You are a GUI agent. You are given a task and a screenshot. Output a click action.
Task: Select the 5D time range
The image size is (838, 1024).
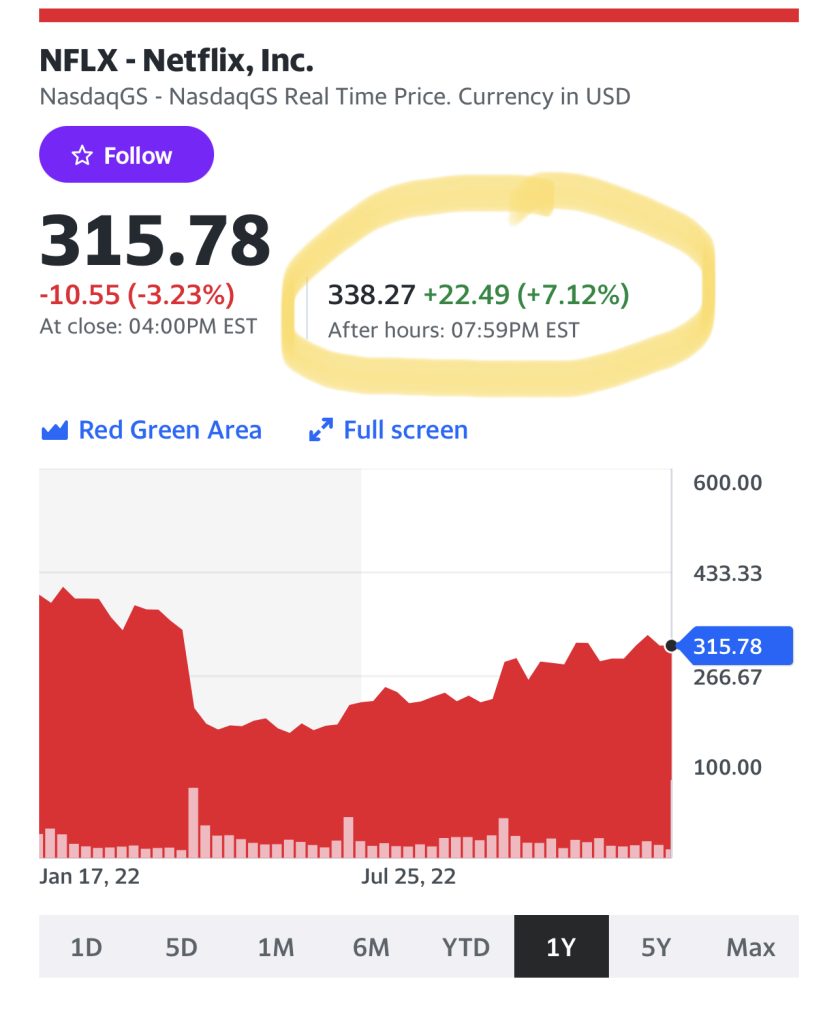181,947
